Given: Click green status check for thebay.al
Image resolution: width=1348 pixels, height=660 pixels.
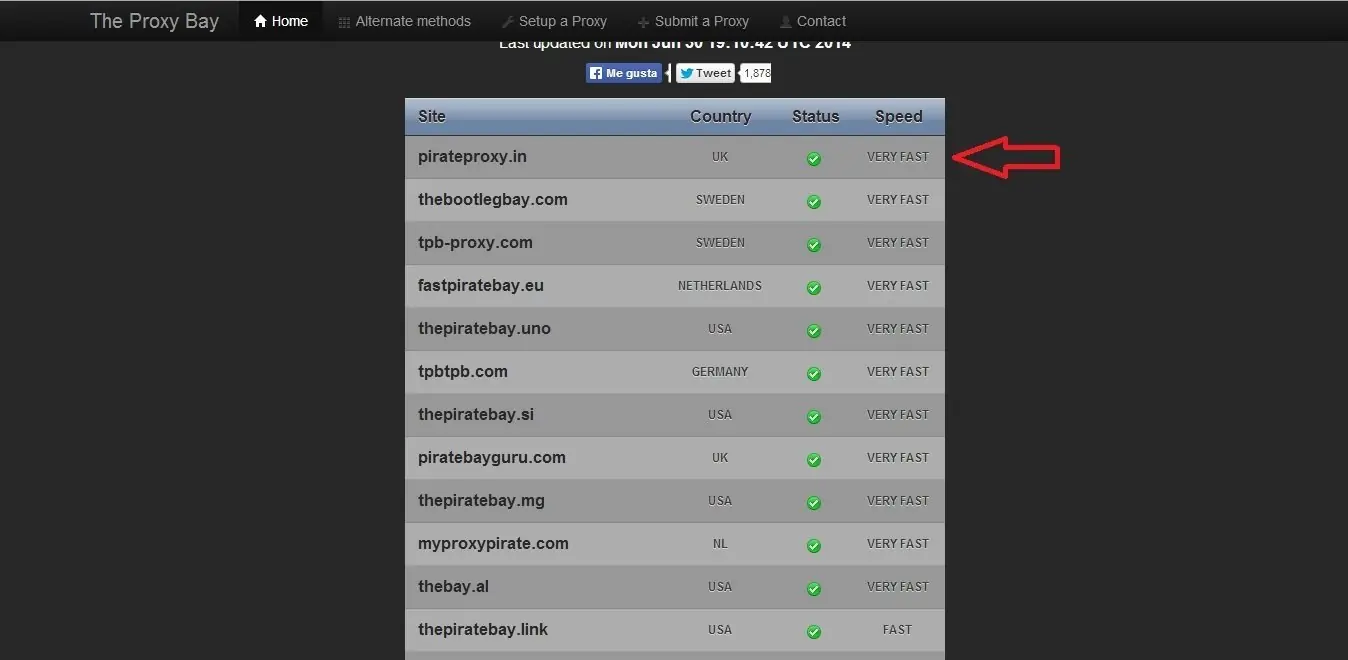Looking at the screenshot, I should click(814, 589).
